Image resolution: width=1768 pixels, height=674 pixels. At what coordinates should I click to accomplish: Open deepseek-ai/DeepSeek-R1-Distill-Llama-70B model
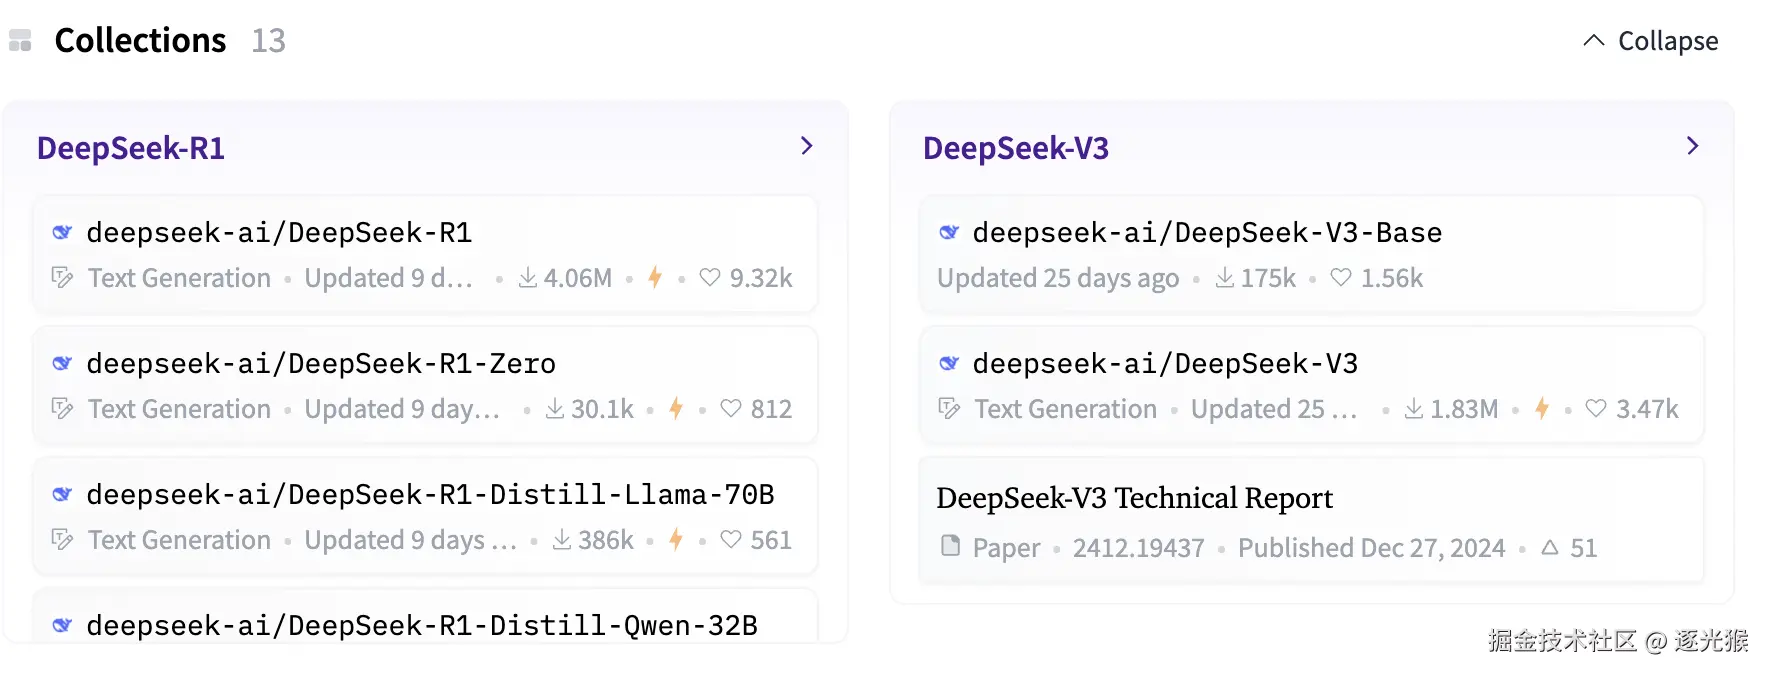pyautogui.click(x=430, y=495)
